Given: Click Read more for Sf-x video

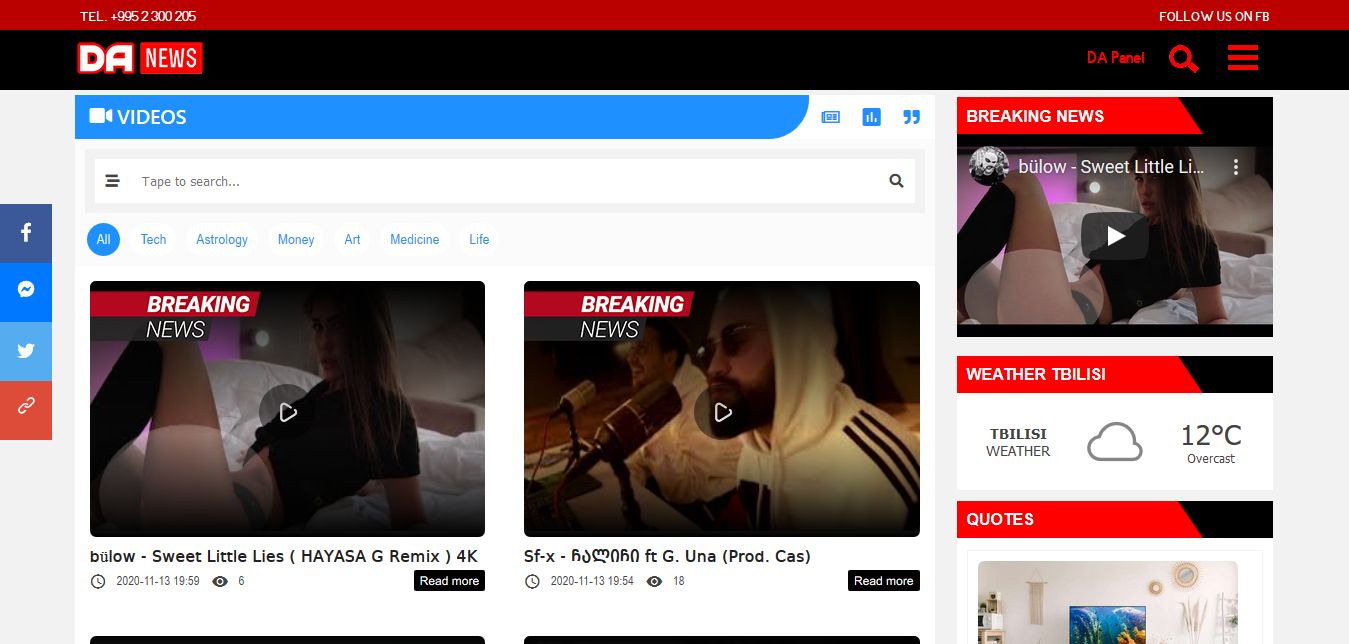Looking at the screenshot, I should [884, 581].
